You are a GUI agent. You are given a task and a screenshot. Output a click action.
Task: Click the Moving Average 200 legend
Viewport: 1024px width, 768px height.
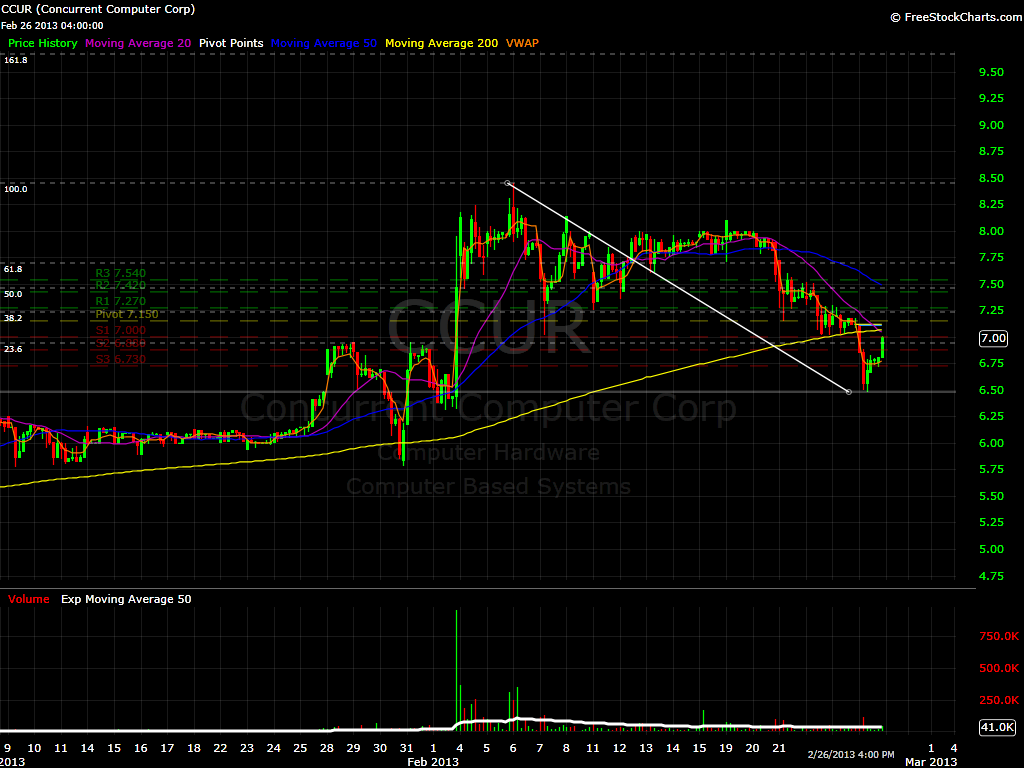pyautogui.click(x=441, y=43)
